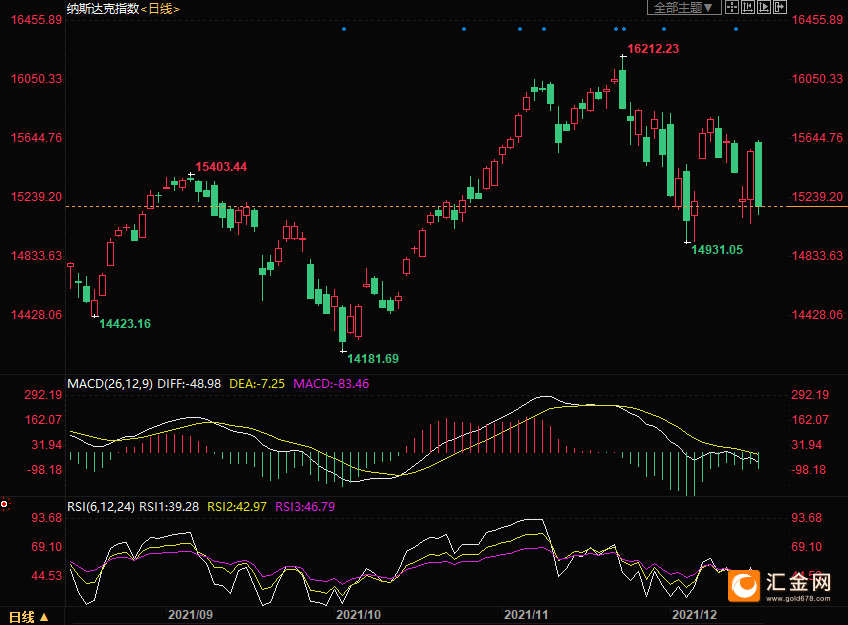
Task: Click the export chart arrow icon
Action: [x=780, y=7]
